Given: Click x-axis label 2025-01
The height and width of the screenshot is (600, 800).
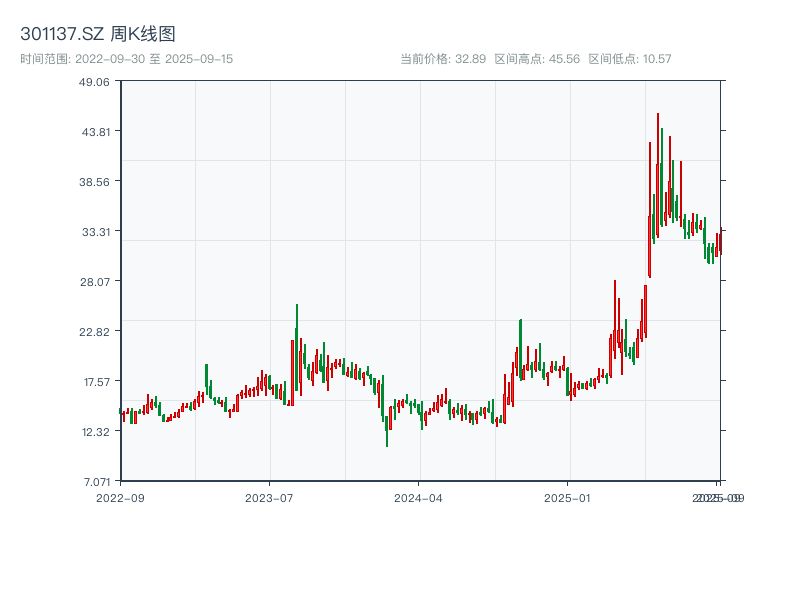Looking at the screenshot, I should click(567, 498).
